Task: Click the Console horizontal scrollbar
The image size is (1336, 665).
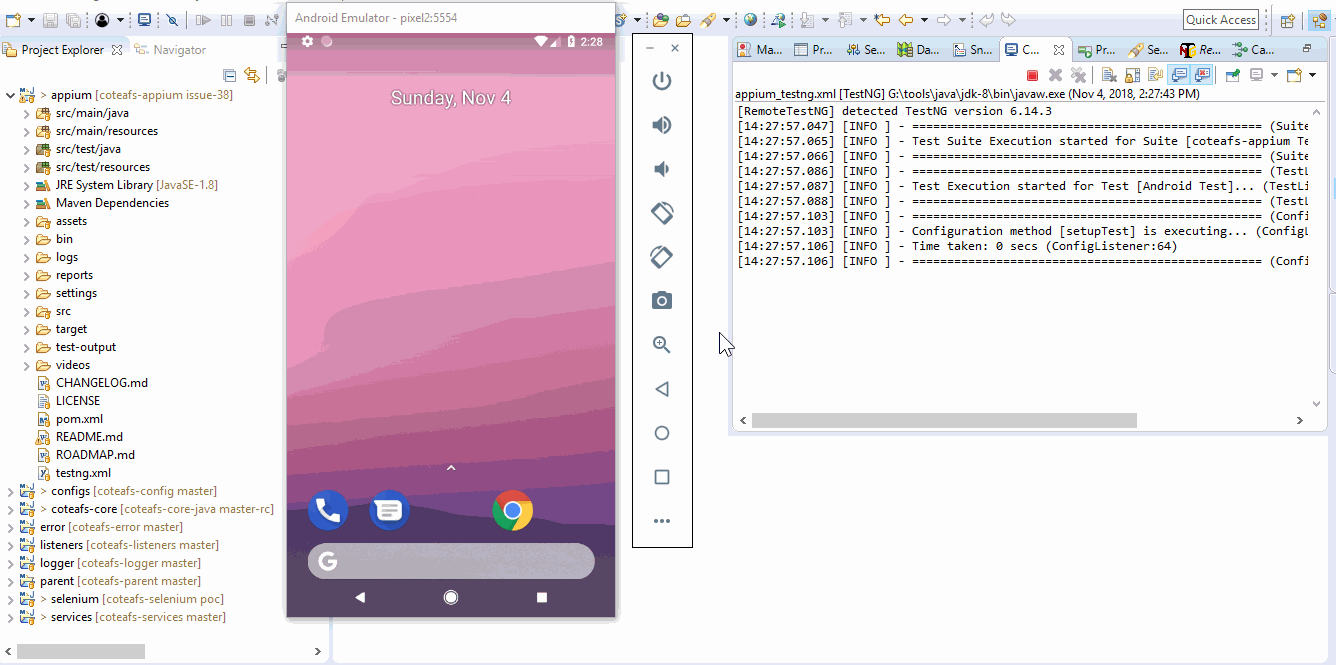Action: pos(944,421)
